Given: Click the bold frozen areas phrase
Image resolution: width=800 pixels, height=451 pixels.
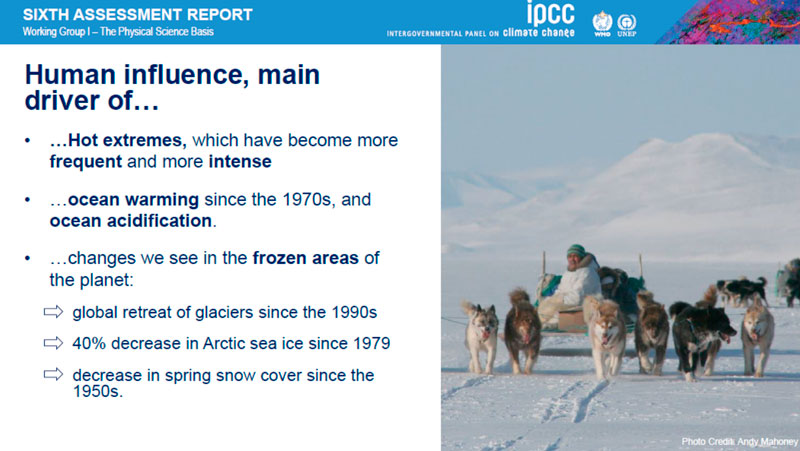Looking at the screenshot, I should click(x=306, y=258).
